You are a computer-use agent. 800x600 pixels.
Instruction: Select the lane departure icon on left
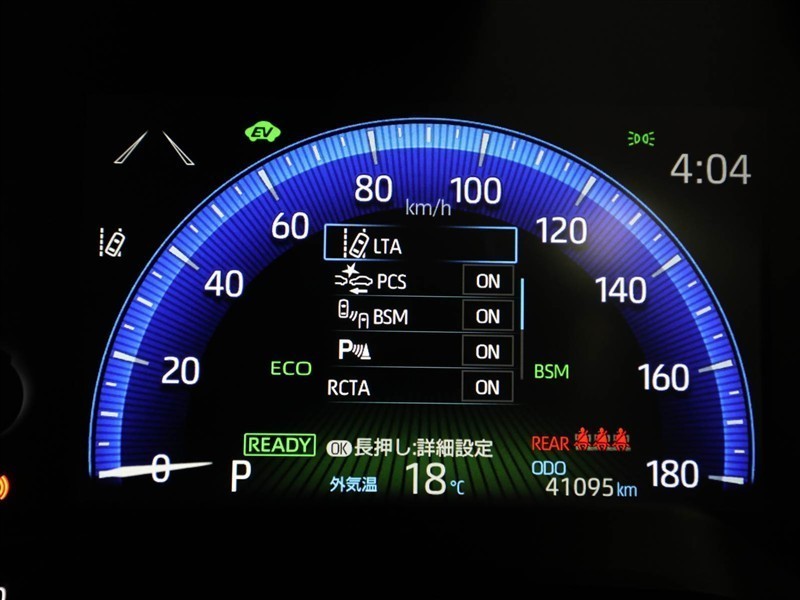114,241
